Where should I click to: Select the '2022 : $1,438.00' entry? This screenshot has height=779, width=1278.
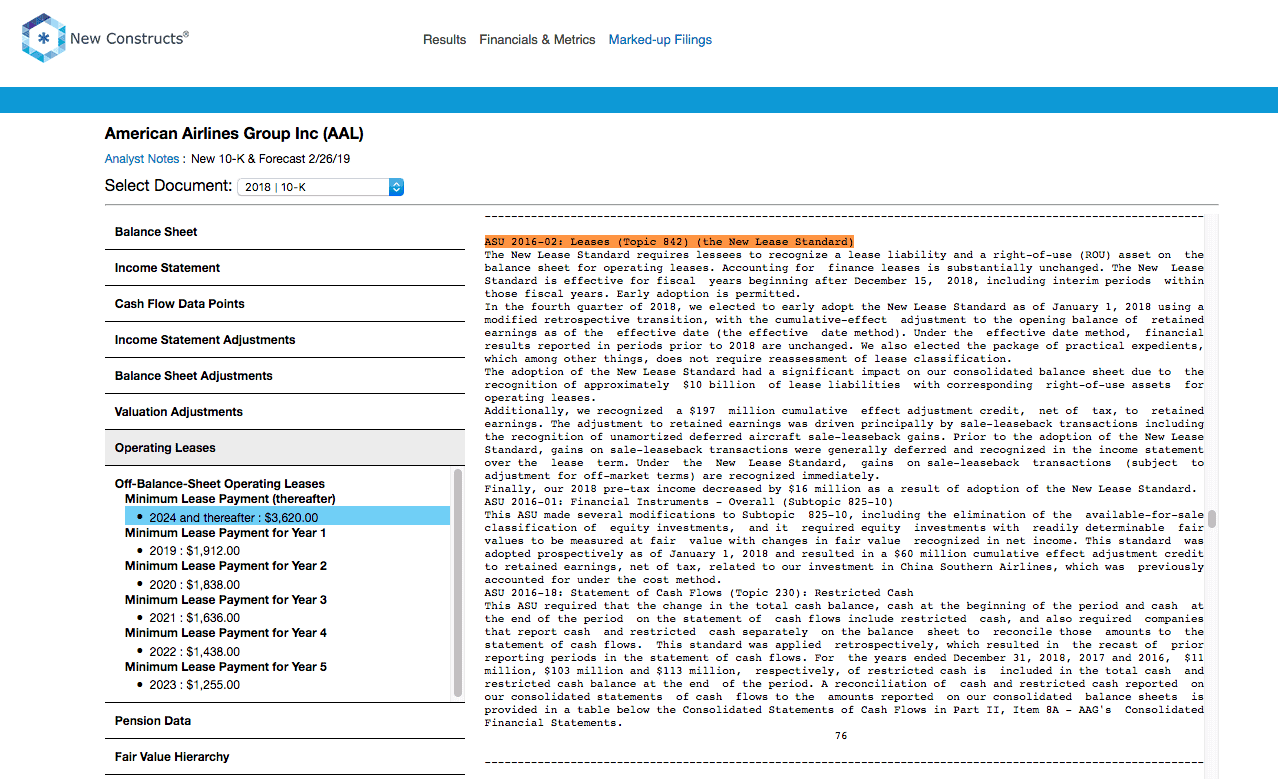(194, 651)
